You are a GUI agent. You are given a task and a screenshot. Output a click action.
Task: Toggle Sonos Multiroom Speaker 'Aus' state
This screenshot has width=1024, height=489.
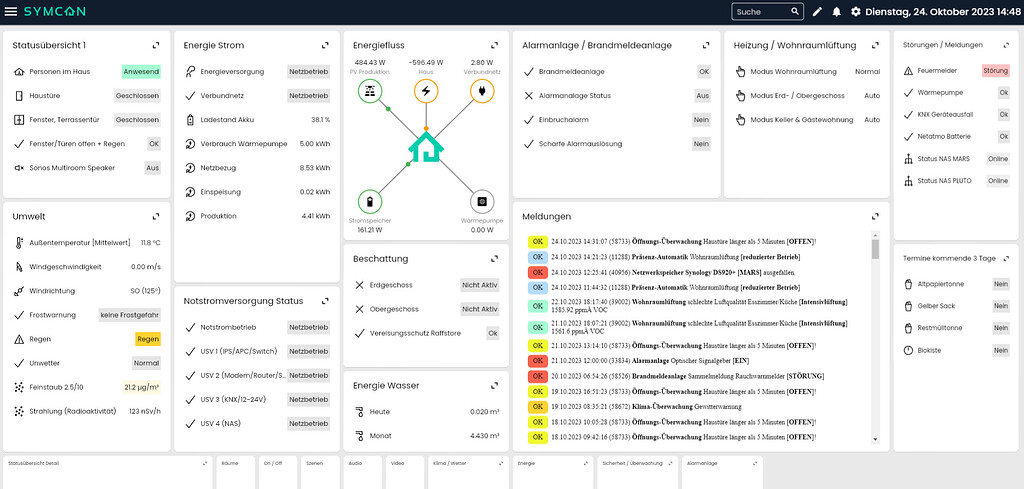click(x=152, y=168)
